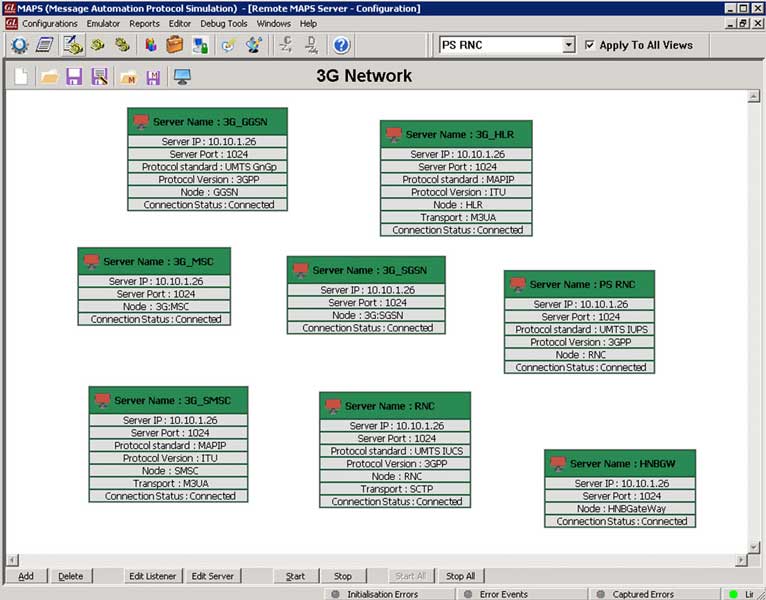Open the Reports menu
The height and width of the screenshot is (600, 766).
click(x=144, y=23)
